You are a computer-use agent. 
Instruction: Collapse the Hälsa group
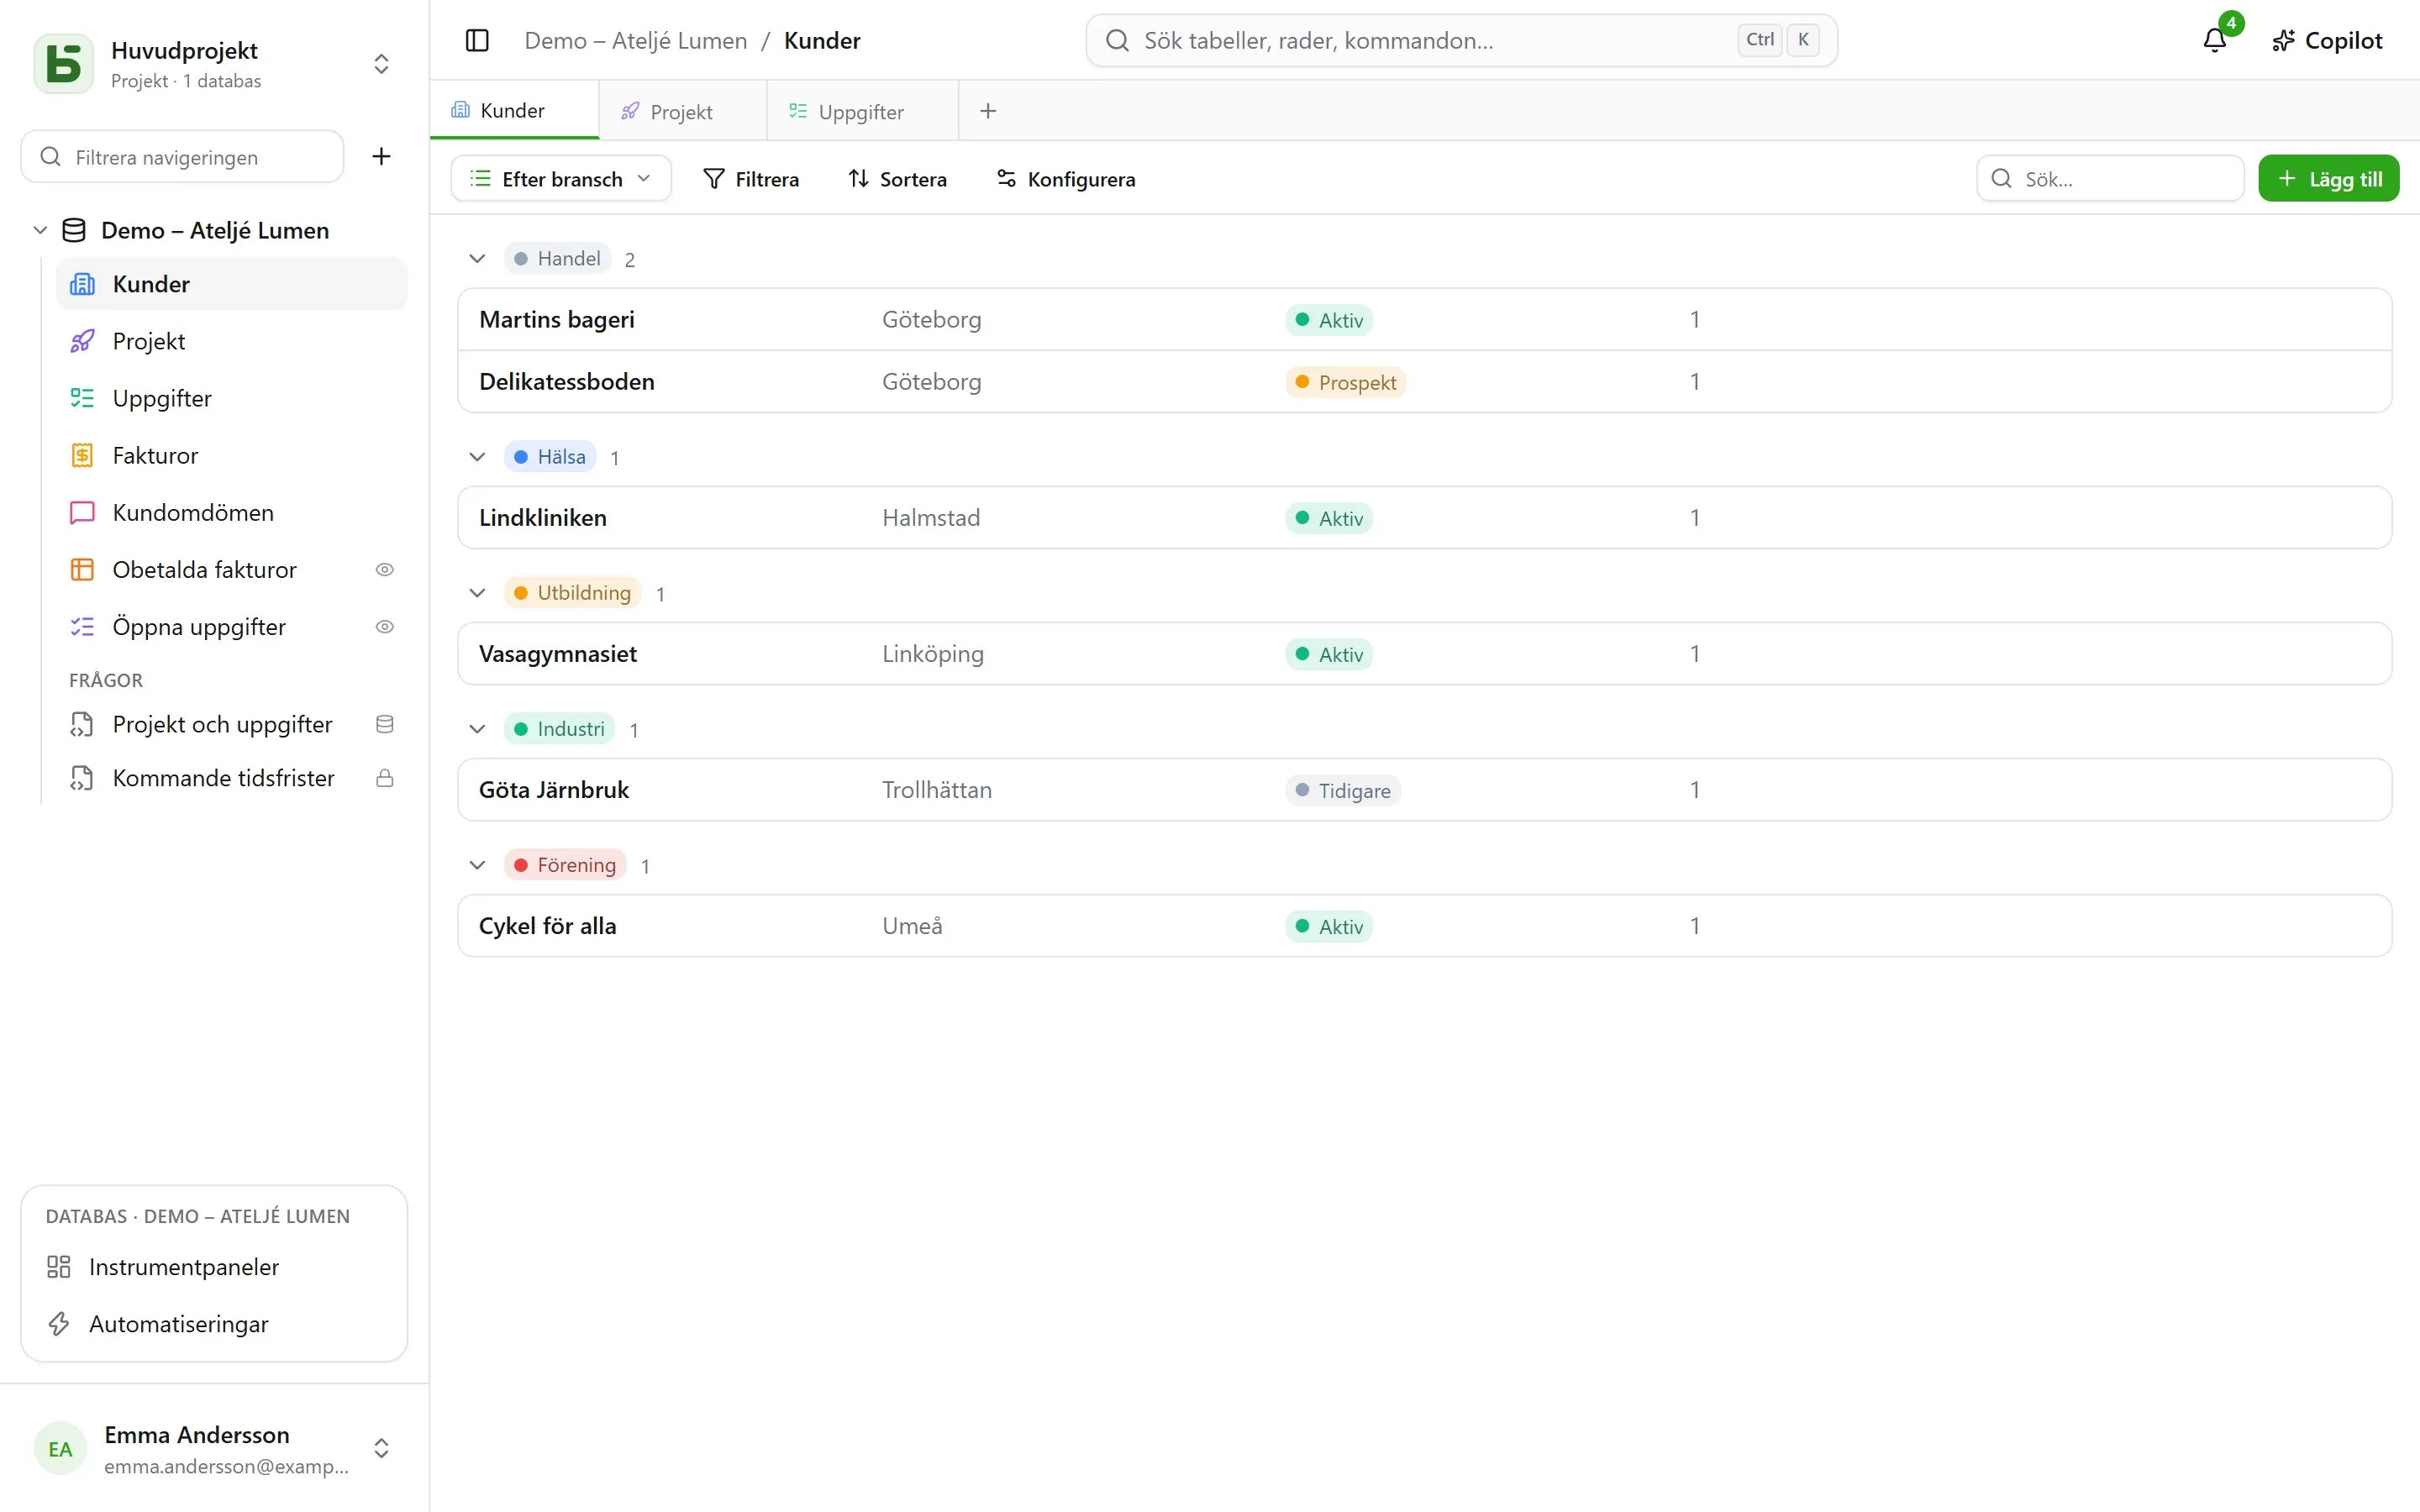[477, 456]
